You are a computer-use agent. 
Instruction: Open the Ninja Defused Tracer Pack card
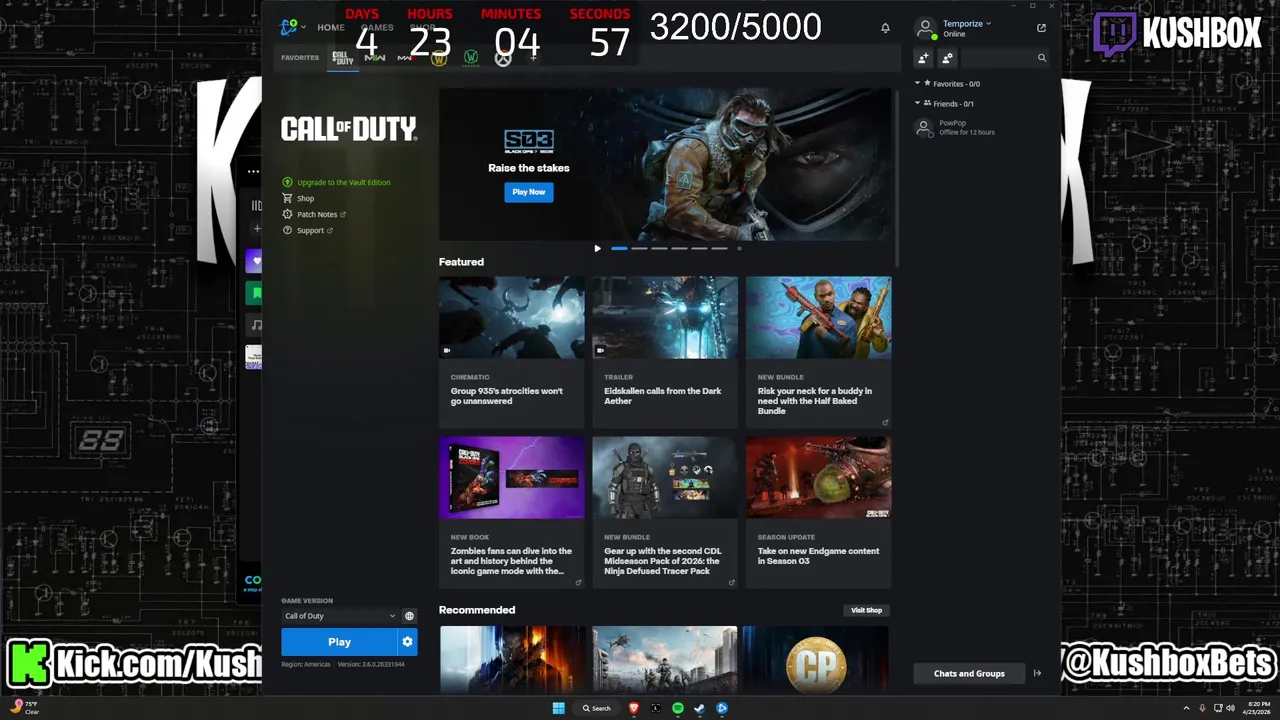point(665,512)
